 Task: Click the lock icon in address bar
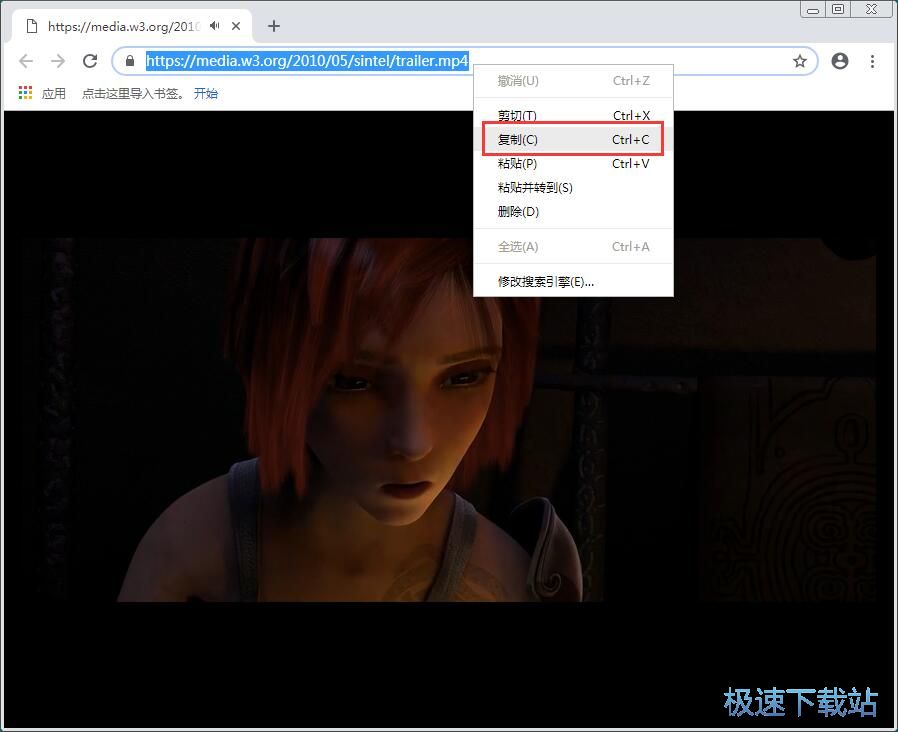[x=129, y=61]
